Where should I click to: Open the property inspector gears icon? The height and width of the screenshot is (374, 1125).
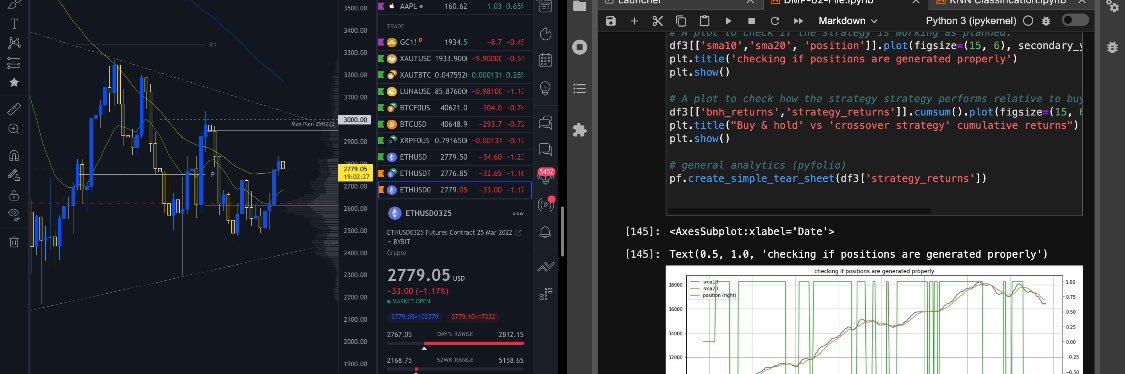1112,6
